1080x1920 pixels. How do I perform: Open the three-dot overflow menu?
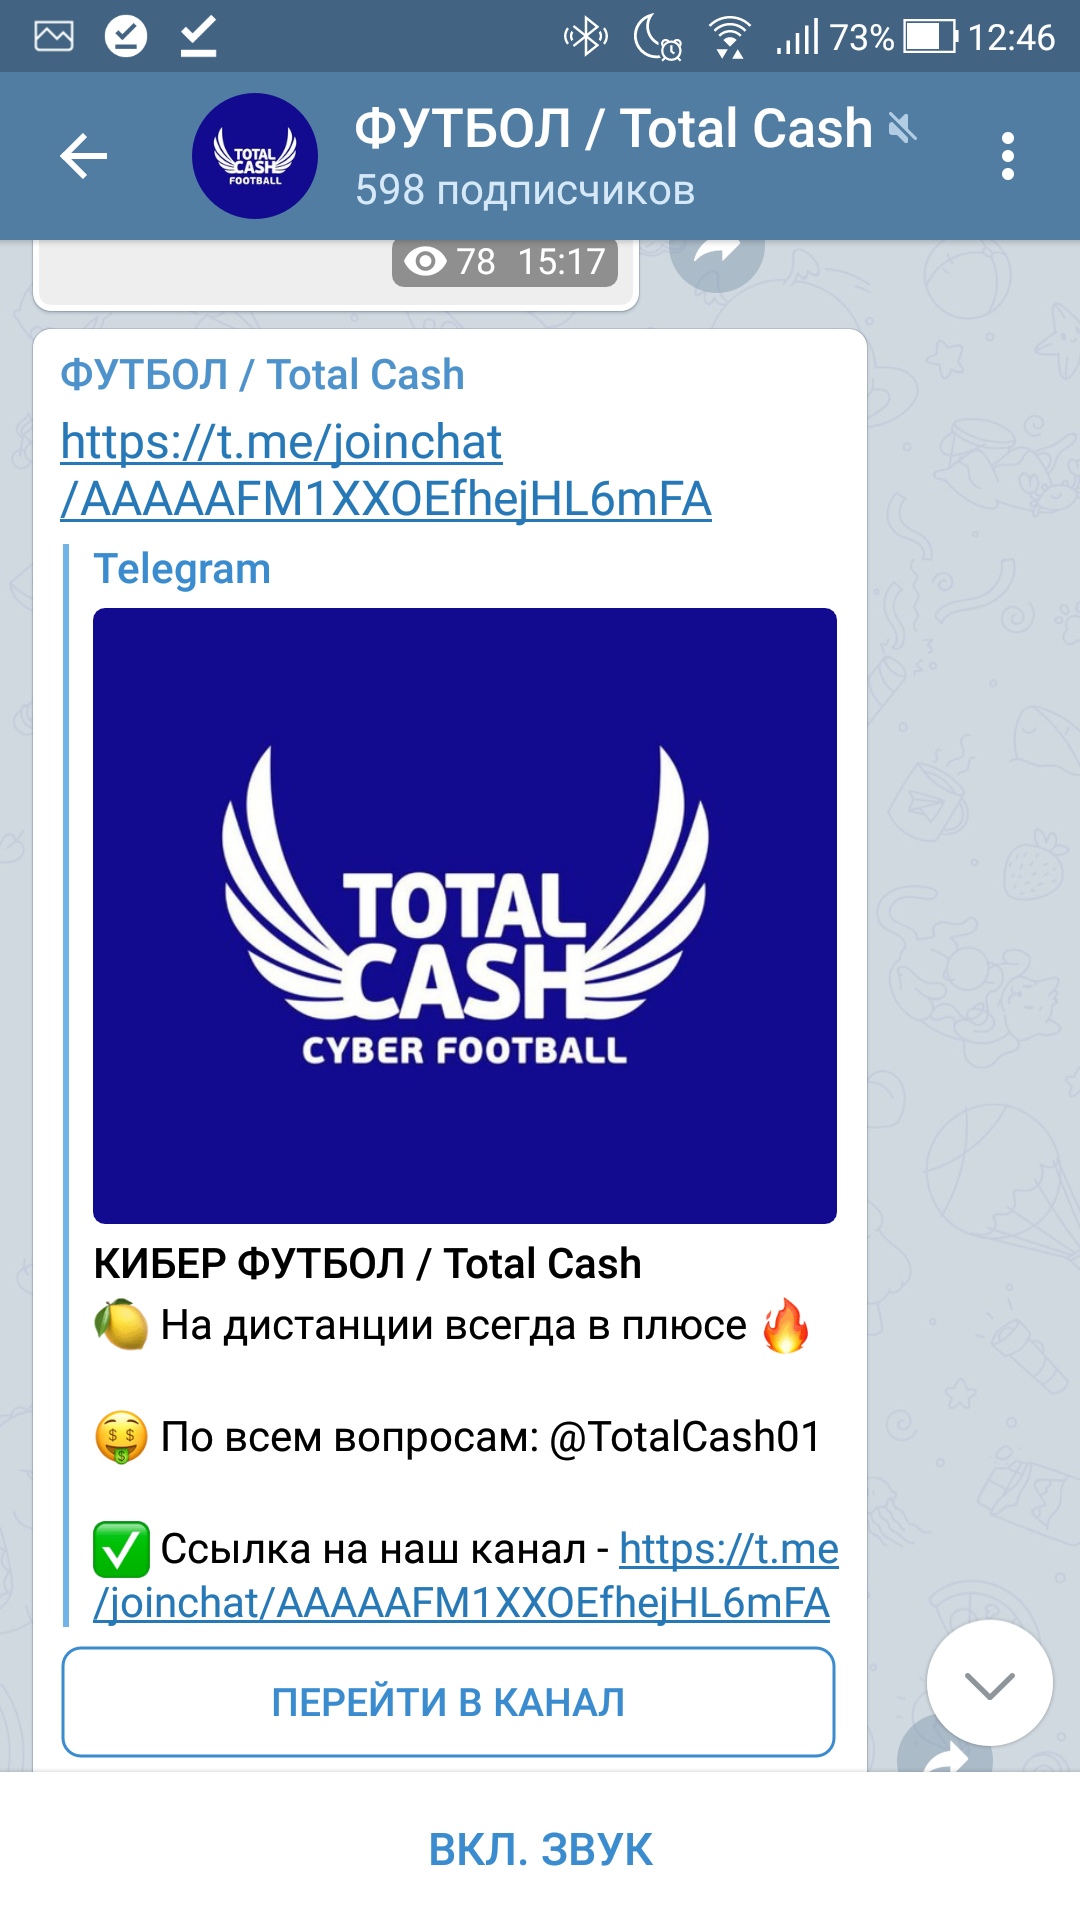tap(1007, 156)
